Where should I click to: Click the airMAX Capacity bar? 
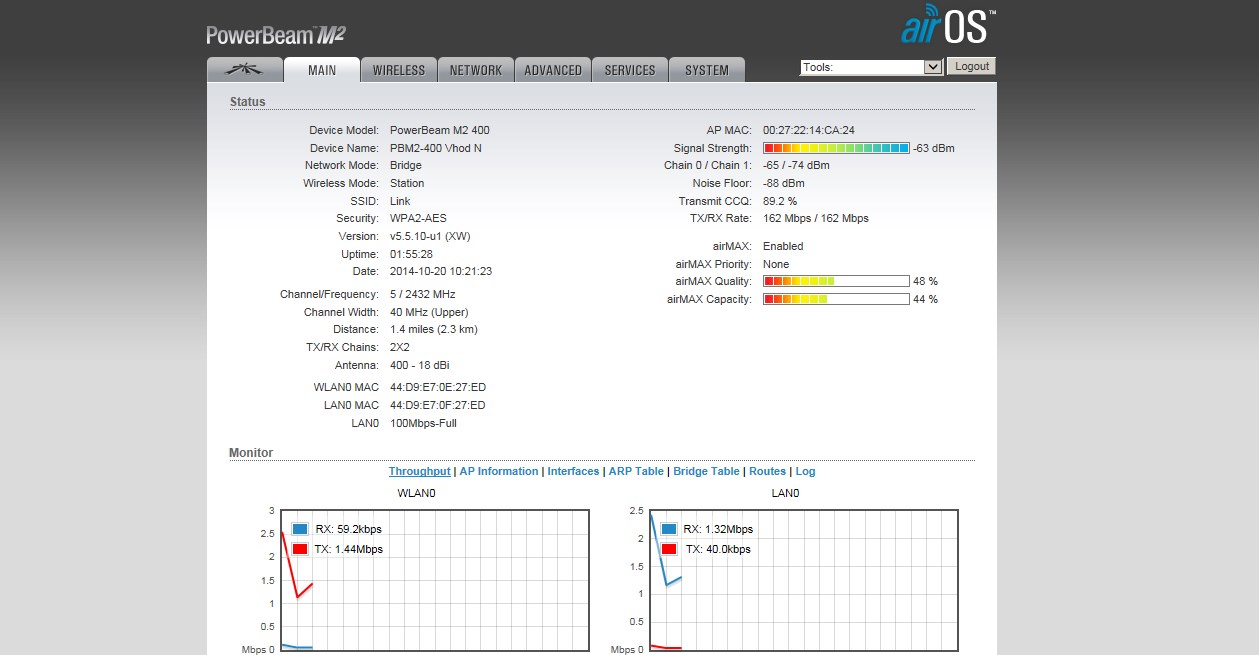(x=836, y=299)
